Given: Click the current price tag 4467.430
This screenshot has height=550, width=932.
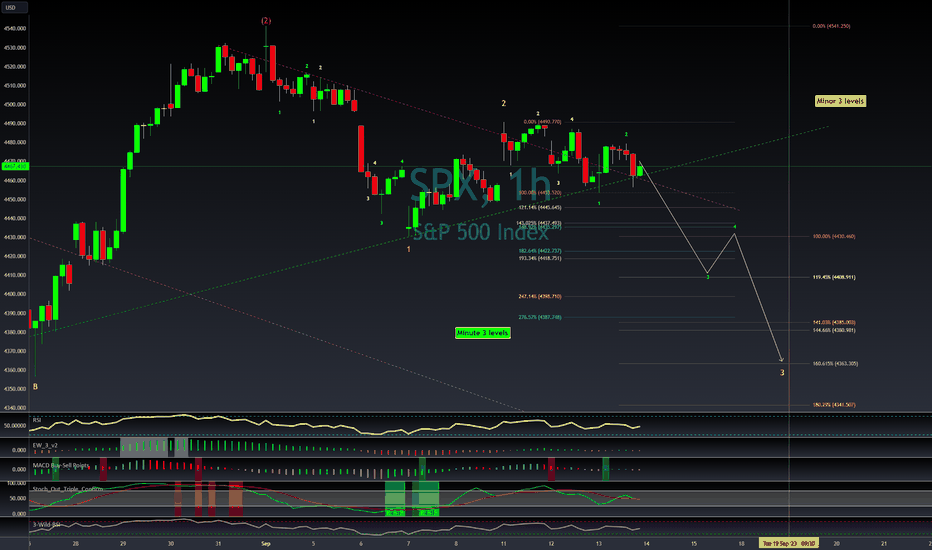Looking at the screenshot, I should point(14,166).
